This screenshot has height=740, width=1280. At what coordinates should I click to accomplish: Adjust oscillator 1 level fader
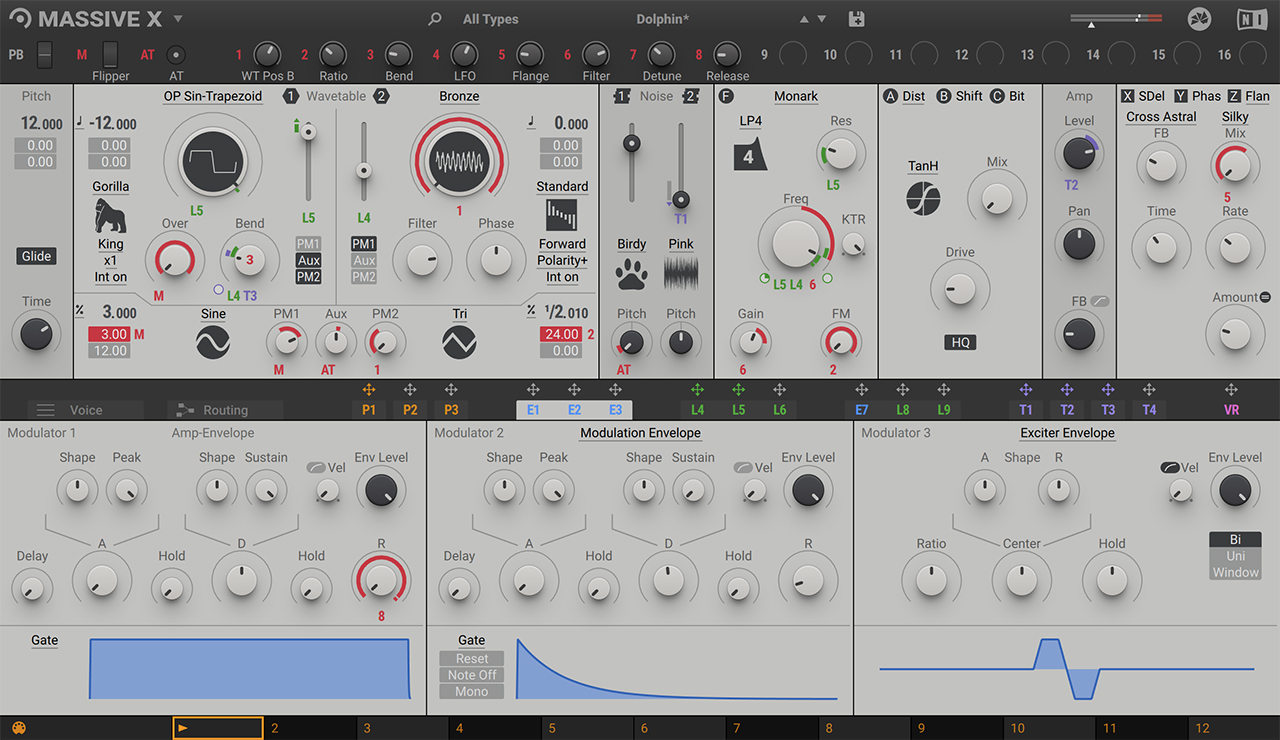(x=309, y=131)
